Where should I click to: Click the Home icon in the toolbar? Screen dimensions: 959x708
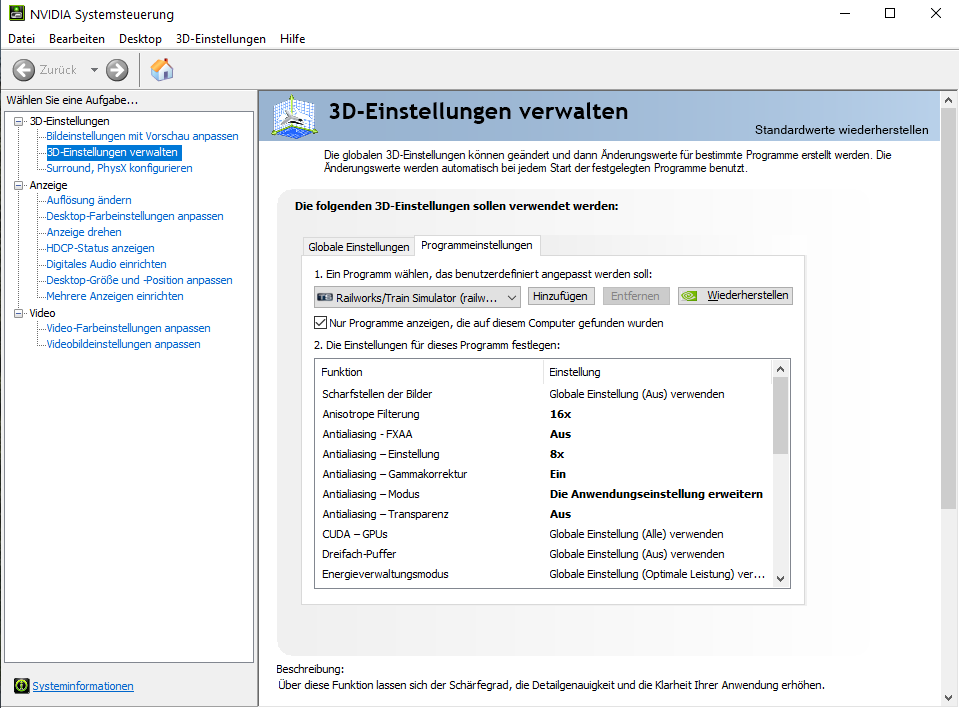[162, 70]
